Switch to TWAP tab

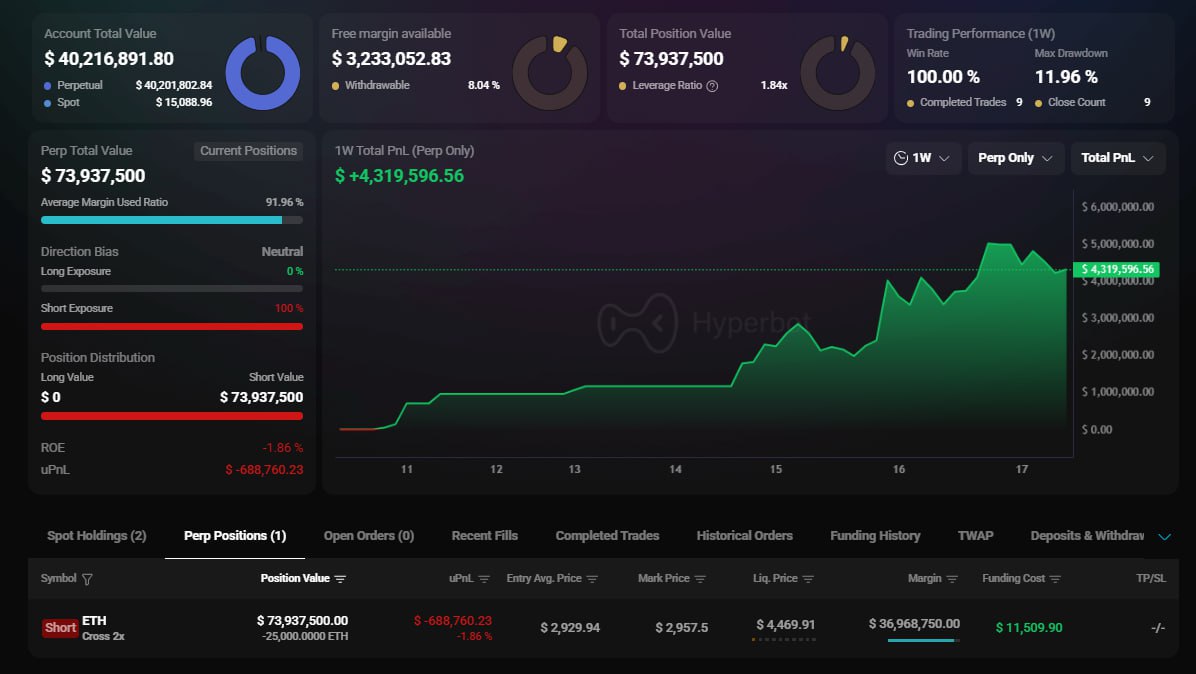976,536
